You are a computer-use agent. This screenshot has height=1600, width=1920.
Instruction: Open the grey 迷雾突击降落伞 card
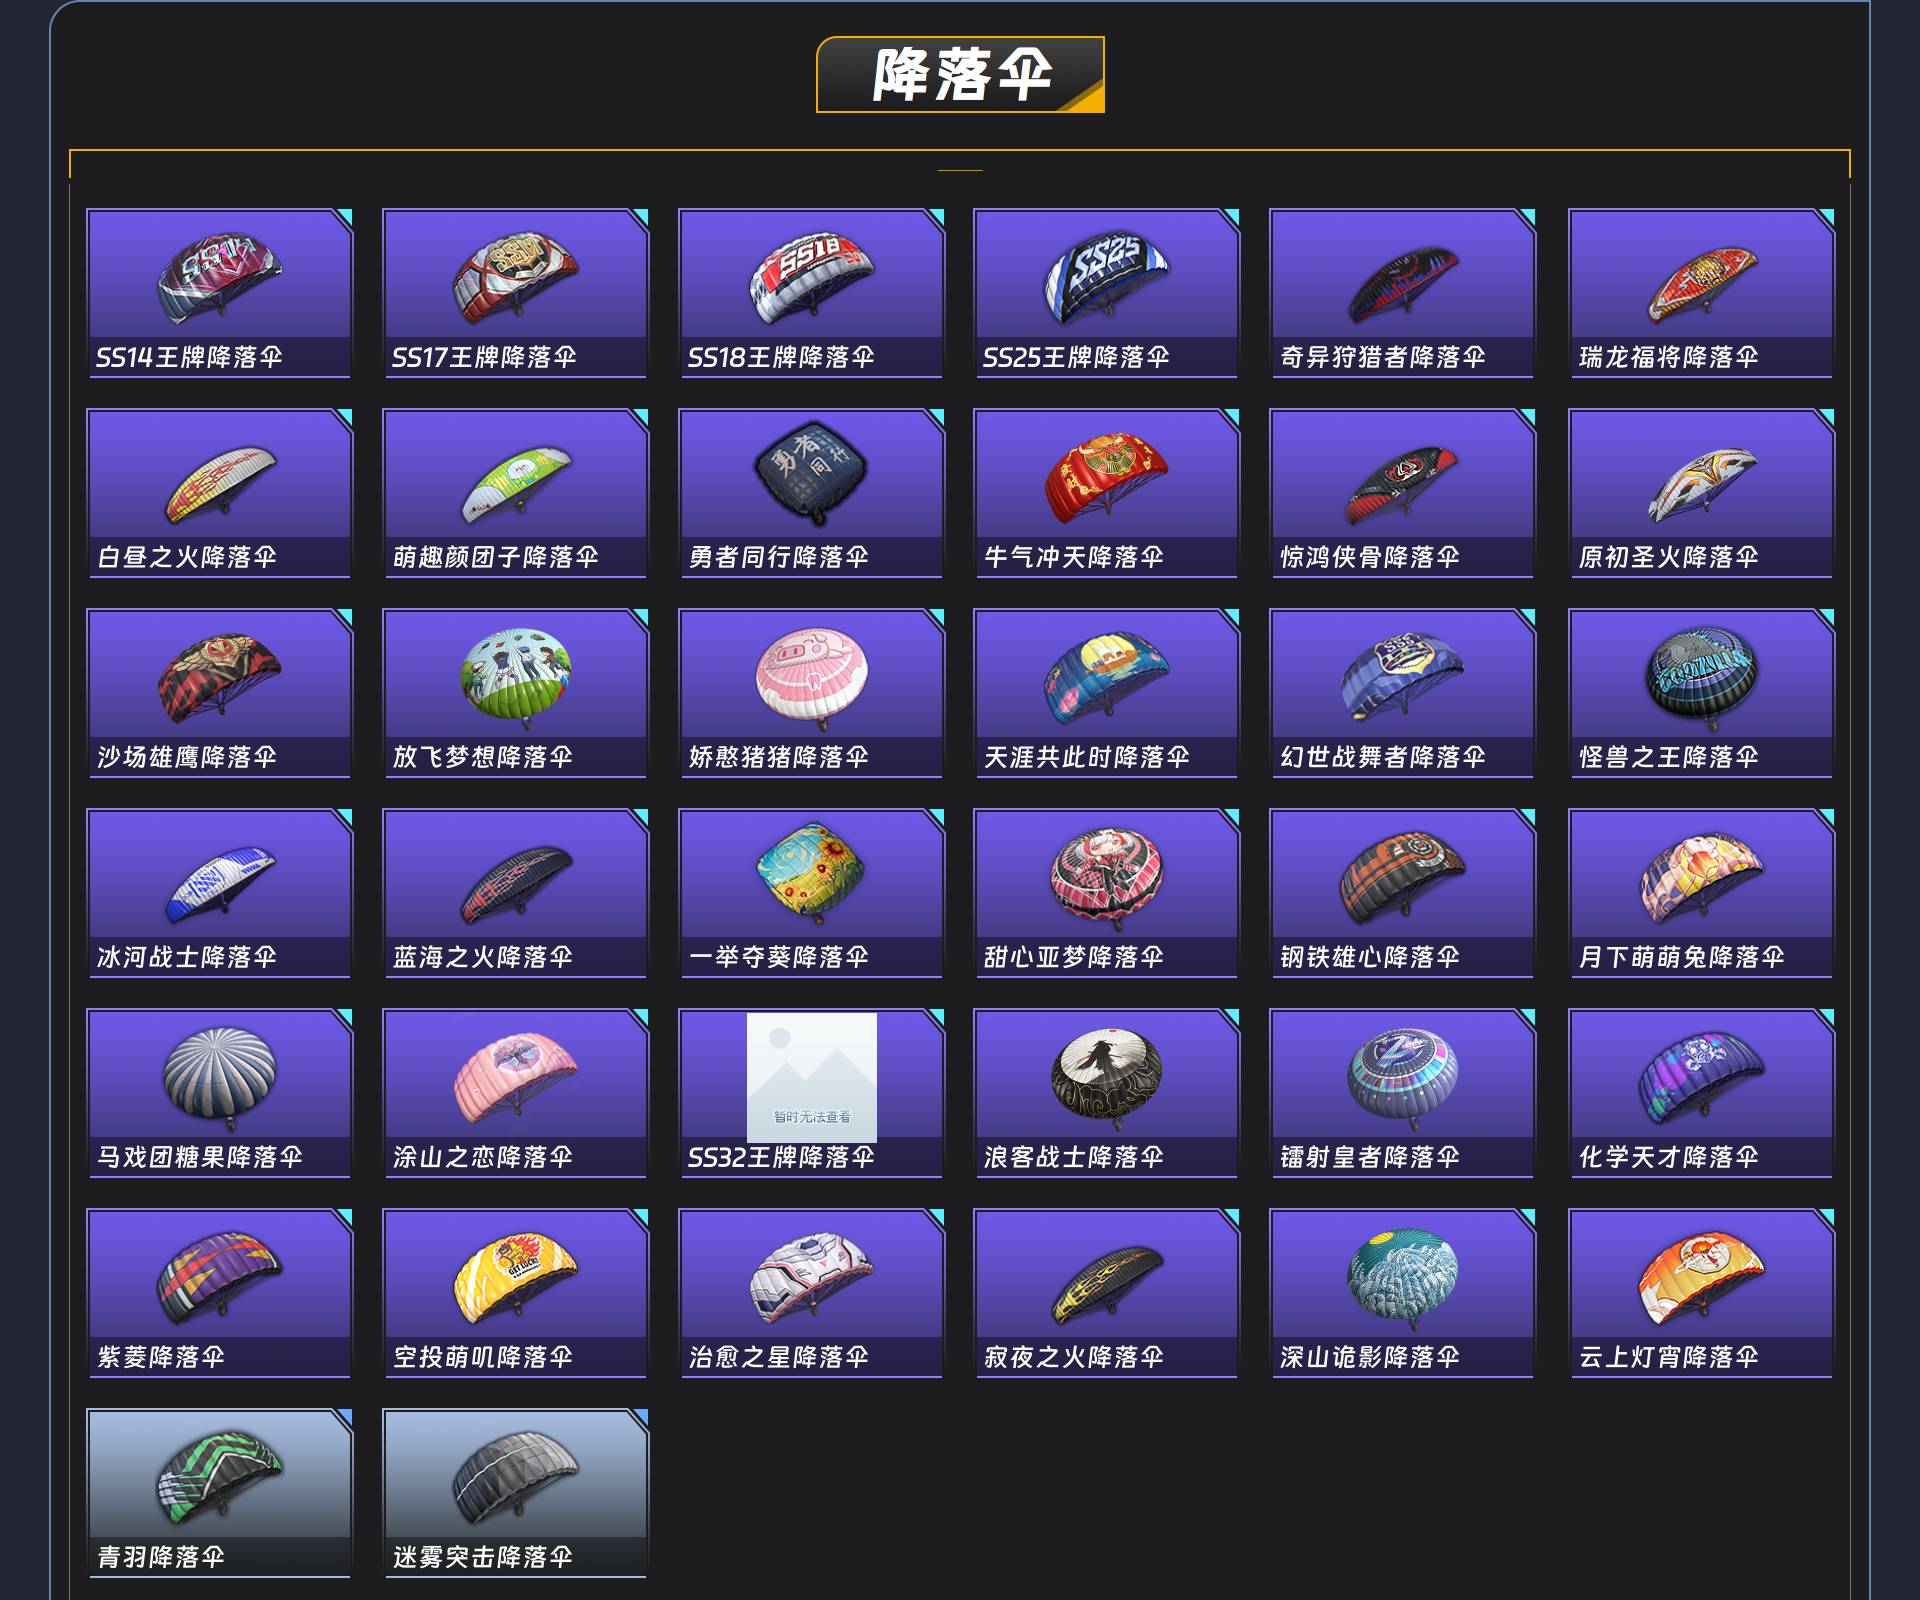coord(515,1493)
